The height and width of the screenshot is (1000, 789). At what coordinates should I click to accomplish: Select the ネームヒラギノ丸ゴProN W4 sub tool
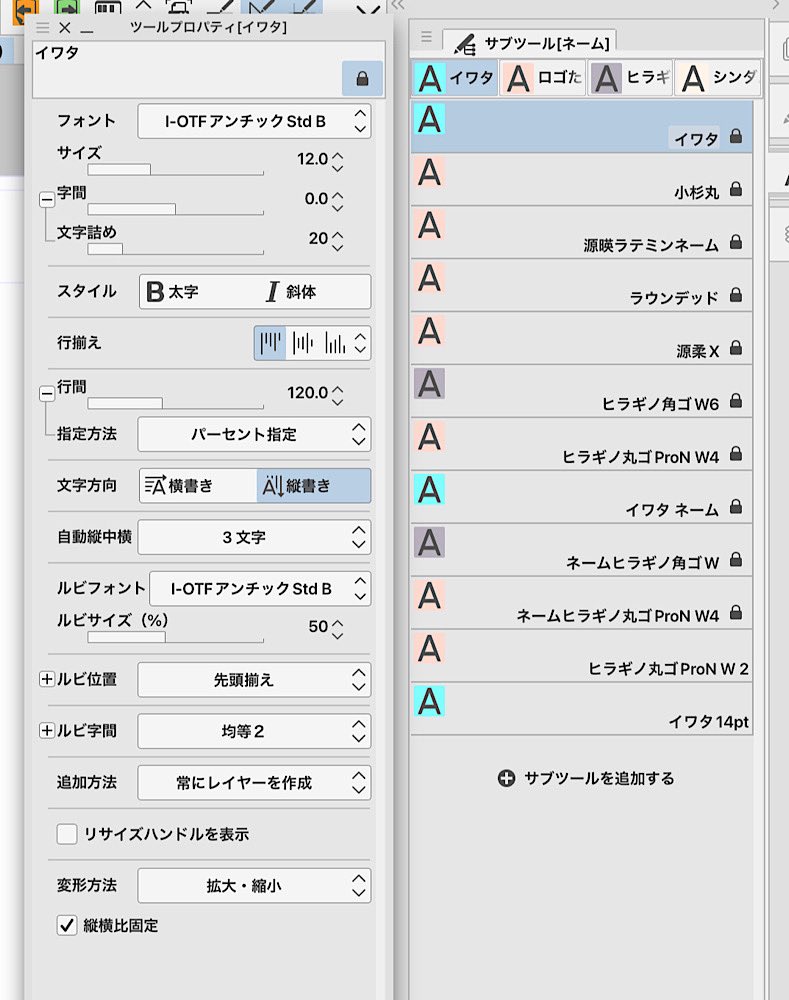tap(582, 603)
